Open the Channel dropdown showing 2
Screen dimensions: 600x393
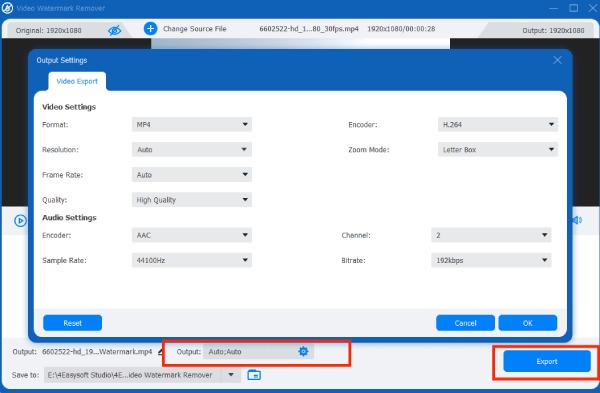tap(491, 235)
